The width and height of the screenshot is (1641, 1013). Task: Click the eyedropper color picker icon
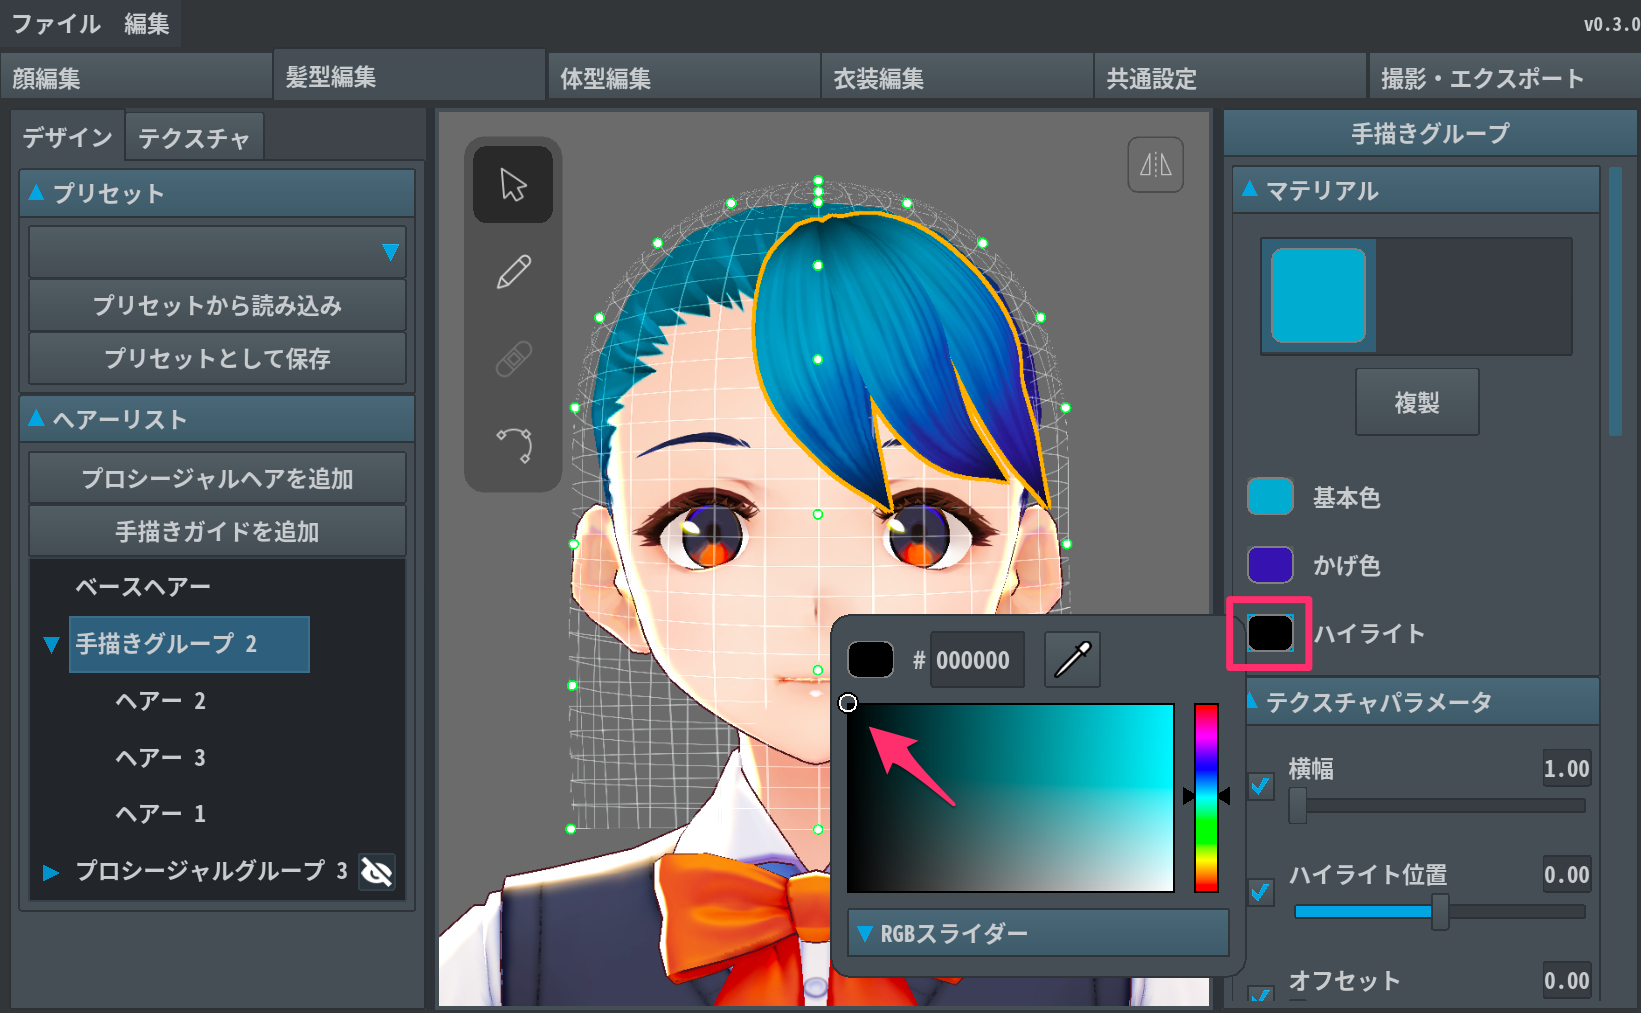[1072, 660]
